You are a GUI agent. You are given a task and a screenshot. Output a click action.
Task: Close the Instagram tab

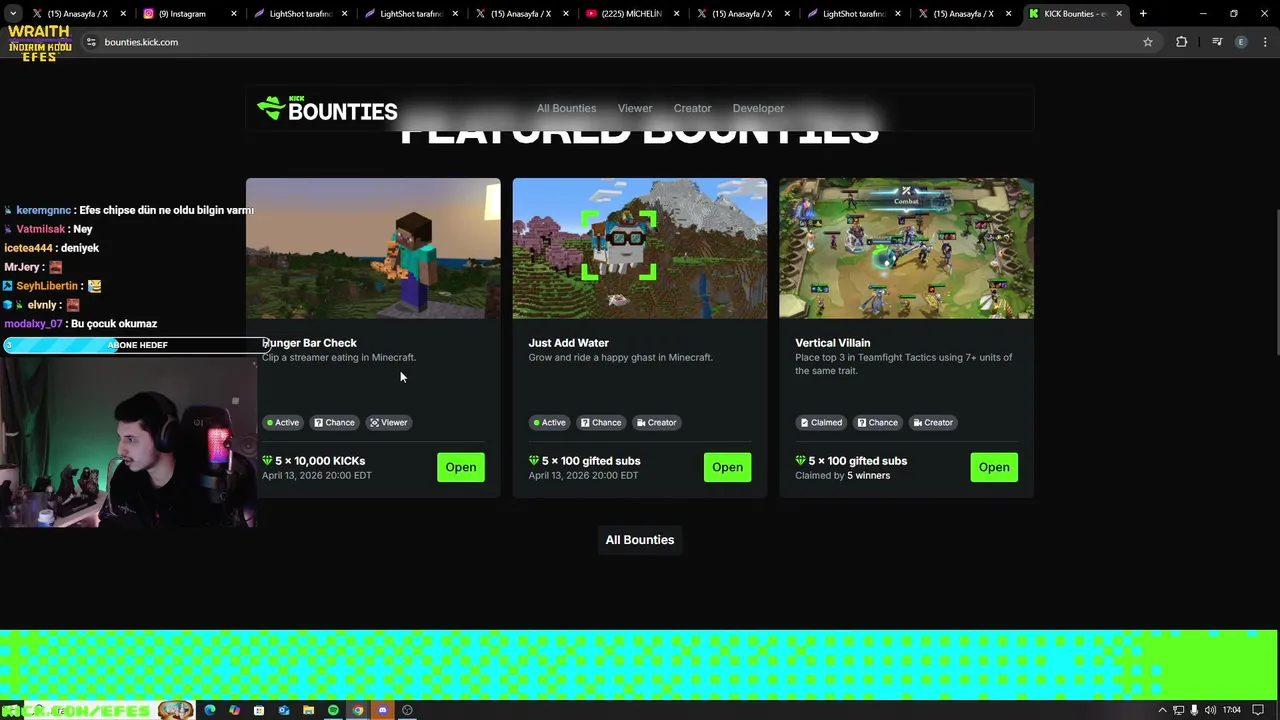[234, 14]
